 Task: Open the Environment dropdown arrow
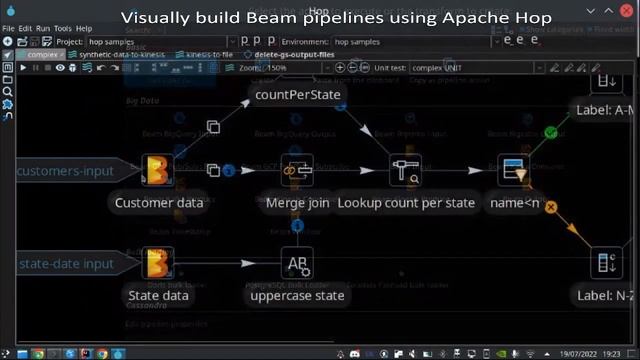pos(496,42)
